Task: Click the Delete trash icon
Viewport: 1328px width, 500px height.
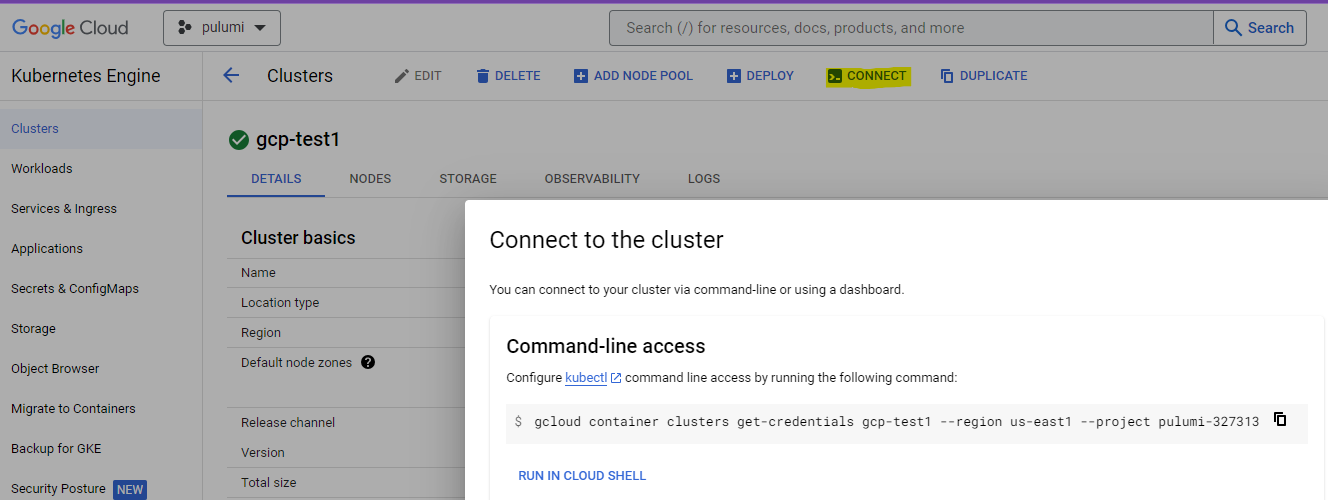Action: (483, 76)
